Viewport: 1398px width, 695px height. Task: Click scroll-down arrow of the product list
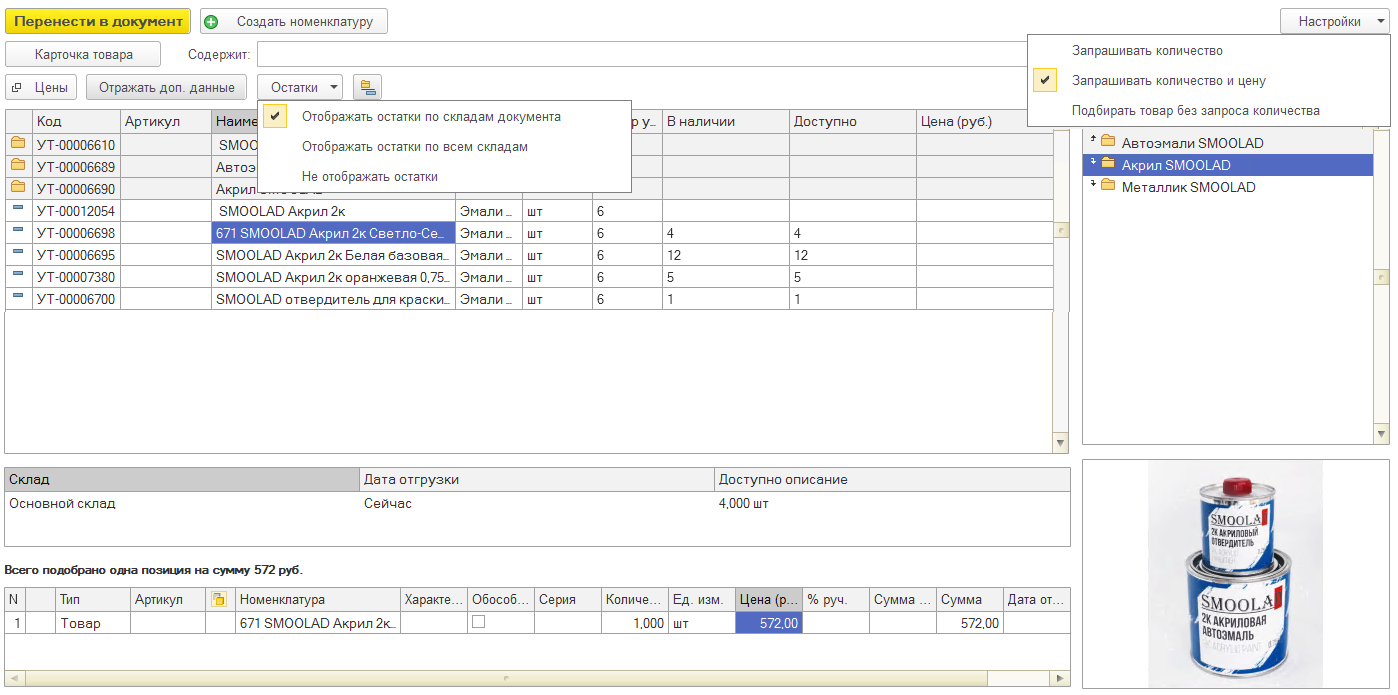(1061, 442)
